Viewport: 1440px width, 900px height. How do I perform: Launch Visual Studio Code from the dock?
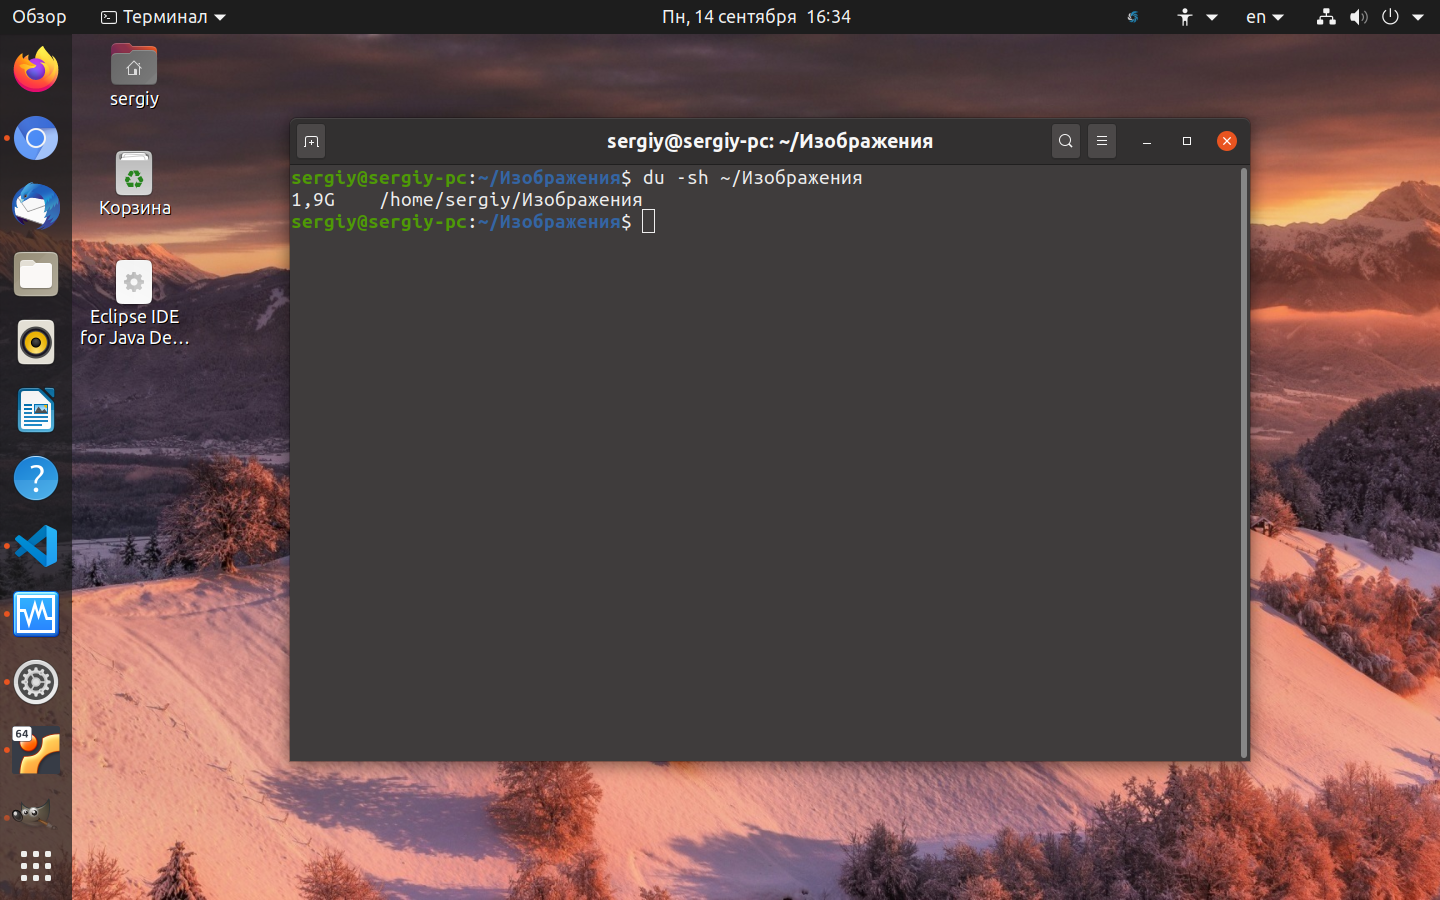[x=36, y=546]
